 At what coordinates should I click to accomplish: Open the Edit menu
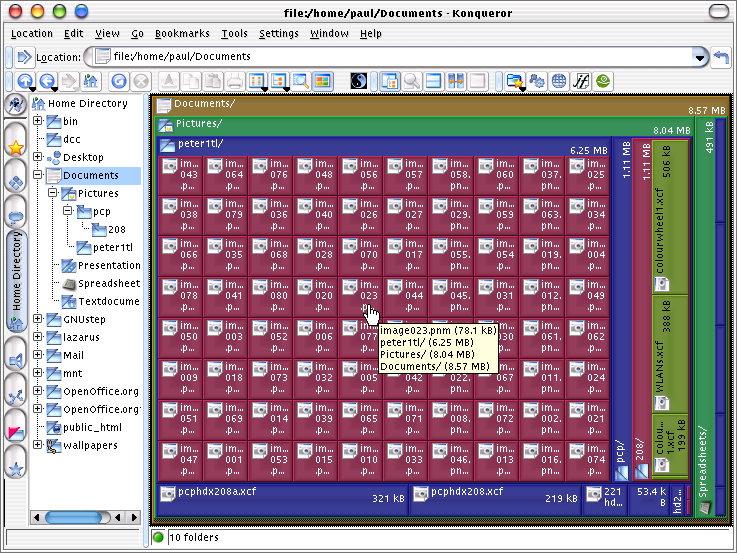coord(74,33)
